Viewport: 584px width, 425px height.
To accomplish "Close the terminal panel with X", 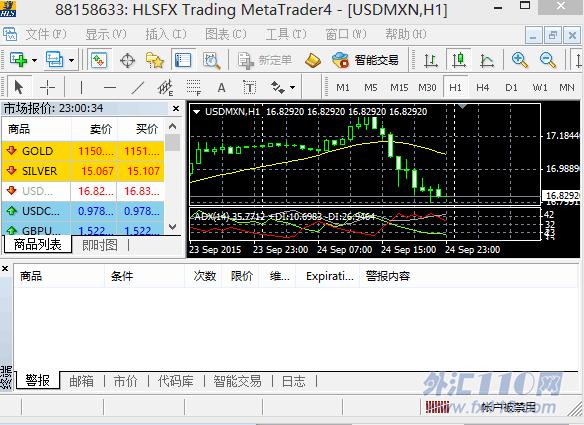I will [x=5, y=268].
